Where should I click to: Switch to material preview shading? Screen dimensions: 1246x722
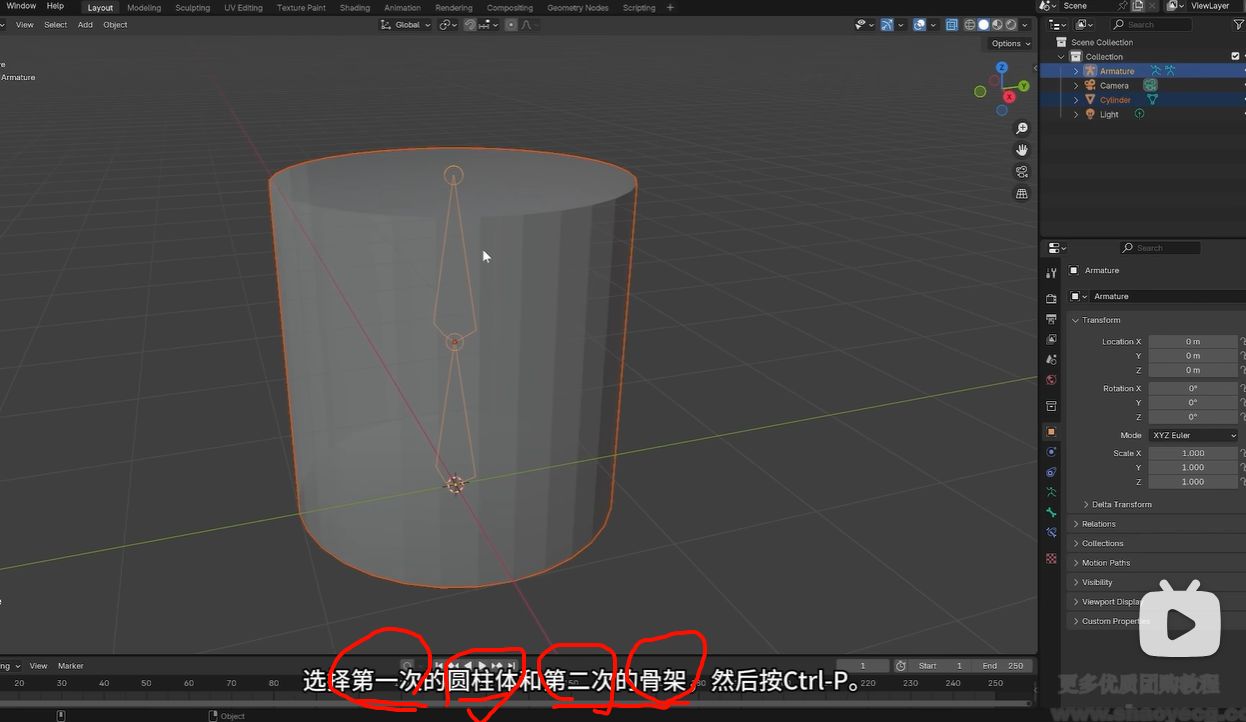point(997,25)
